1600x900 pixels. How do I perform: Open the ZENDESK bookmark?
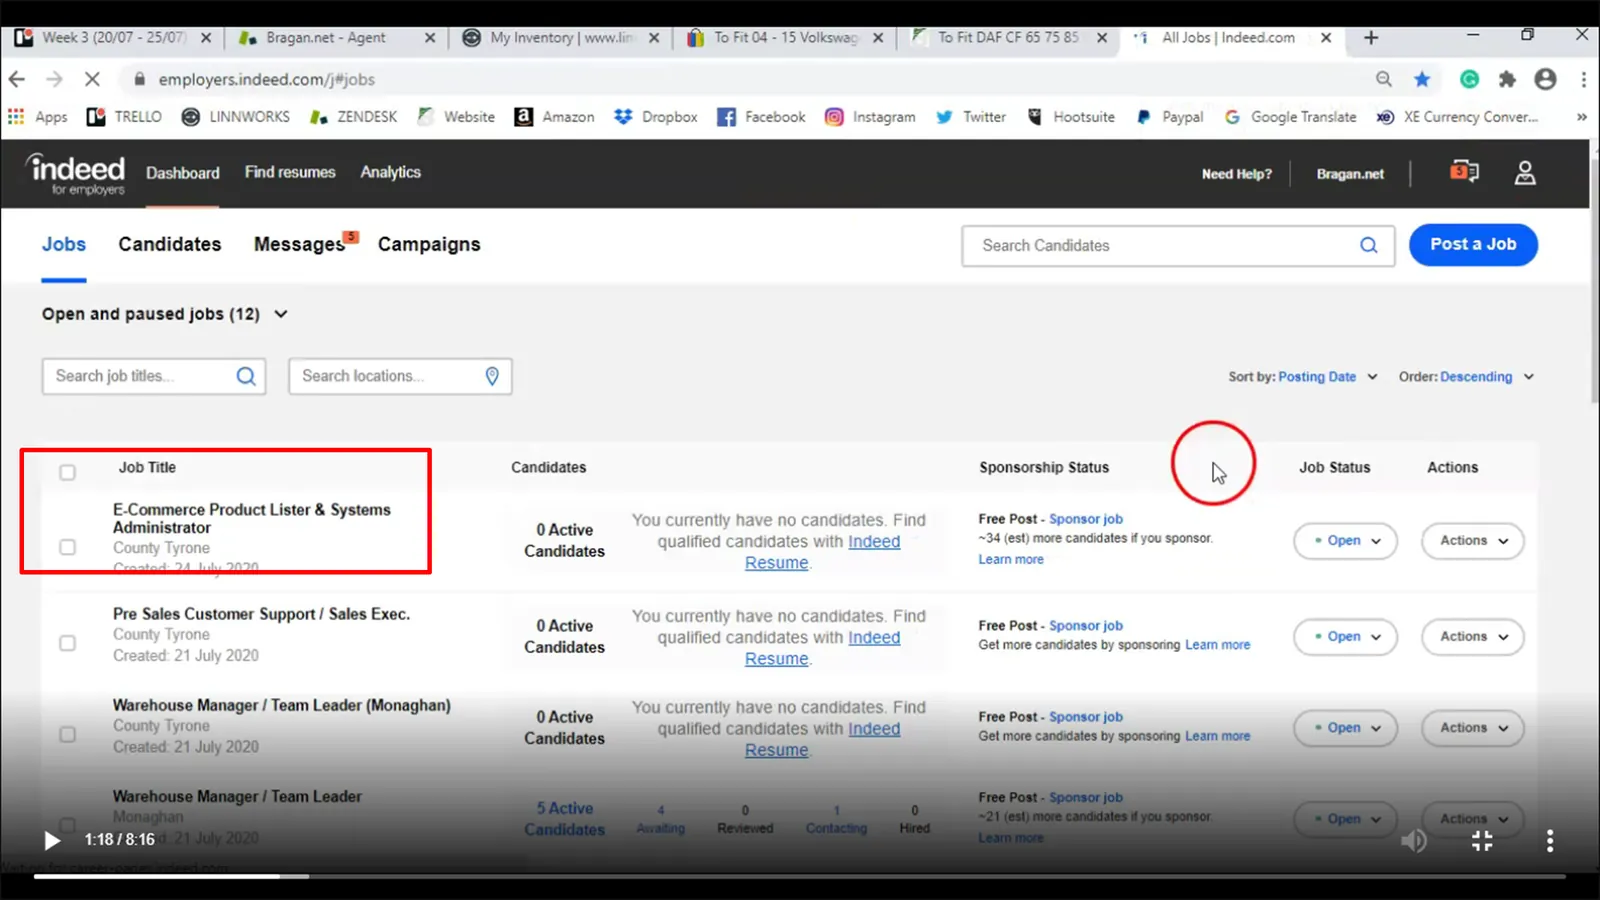click(353, 117)
